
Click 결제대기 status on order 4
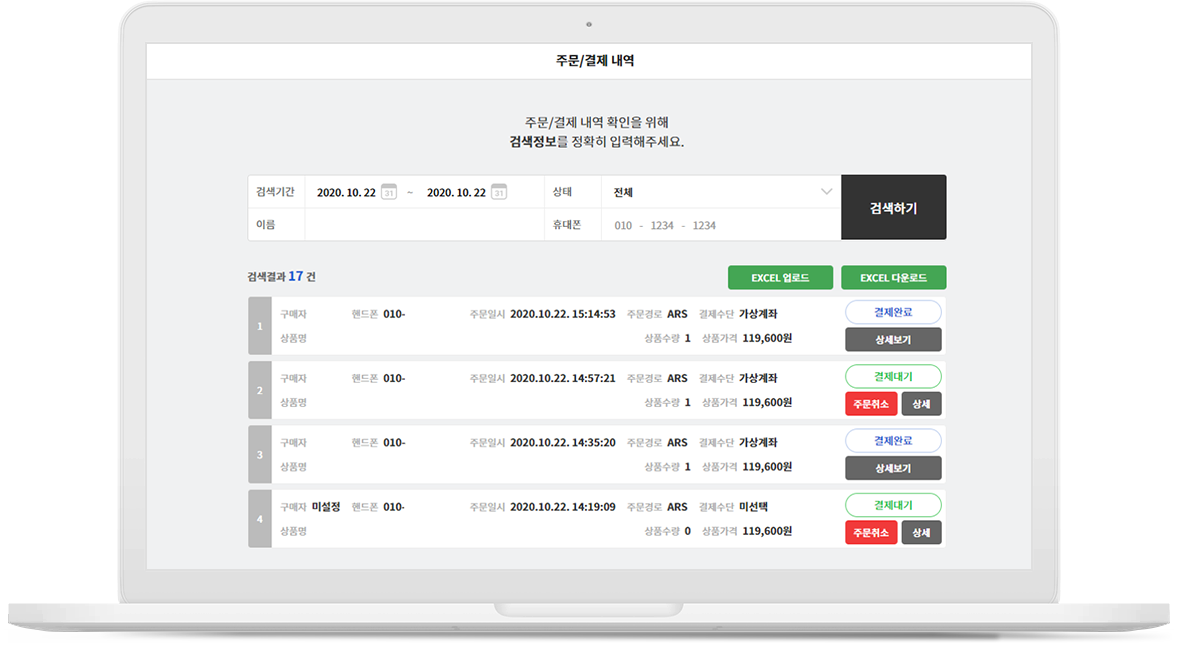(x=893, y=505)
